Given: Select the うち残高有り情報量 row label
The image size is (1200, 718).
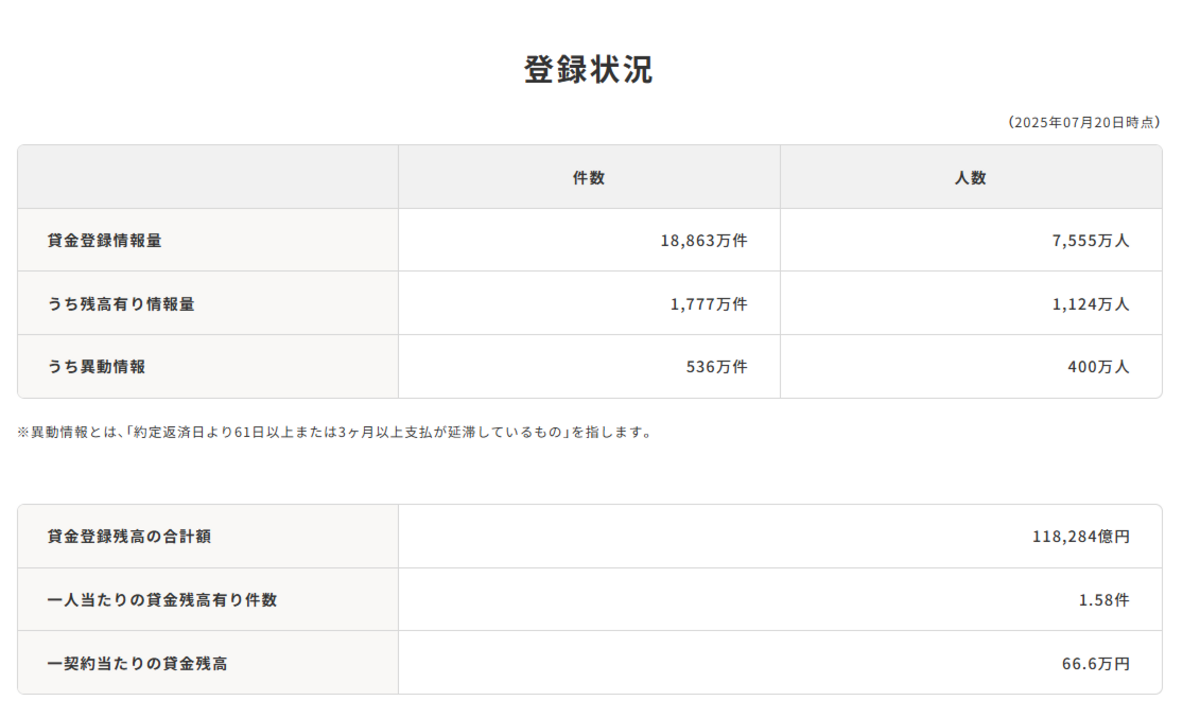Looking at the screenshot, I should pos(121,304).
